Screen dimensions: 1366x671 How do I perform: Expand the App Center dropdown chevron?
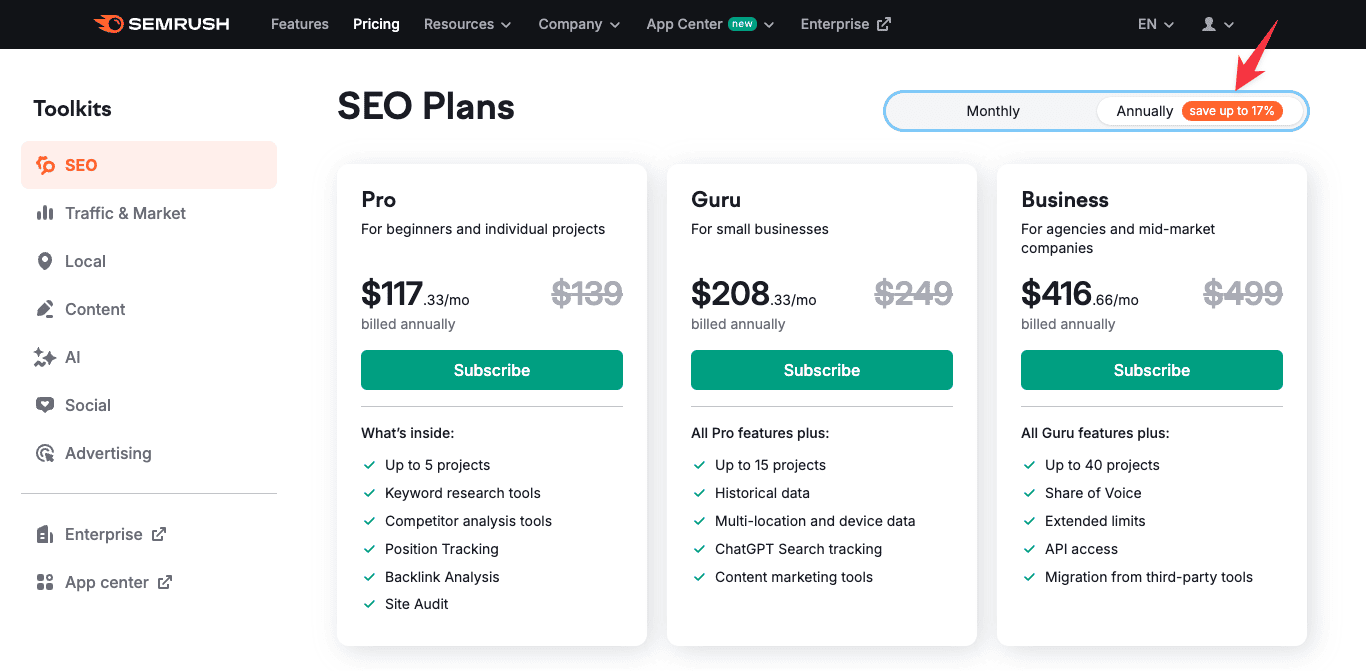(769, 25)
